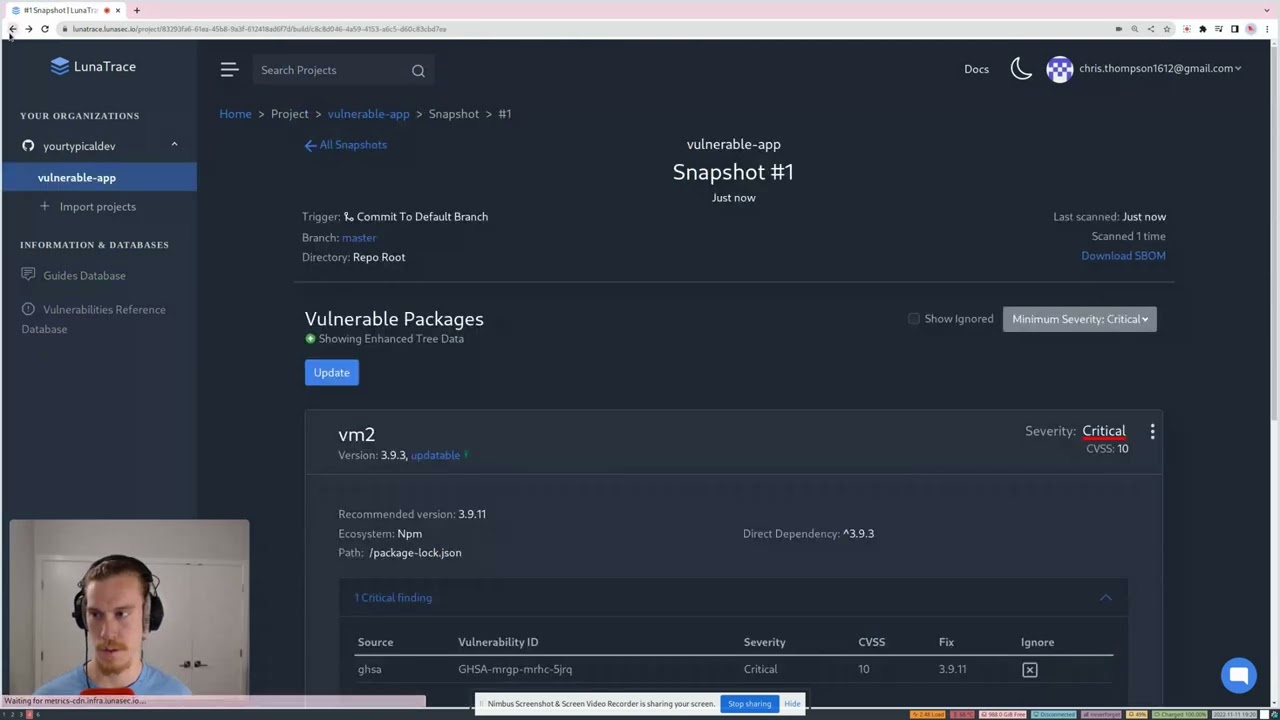Screen dimensions: 1280x720
Task: Collapse the yourtypicaldev organization
Action: [x=174, y=145]
